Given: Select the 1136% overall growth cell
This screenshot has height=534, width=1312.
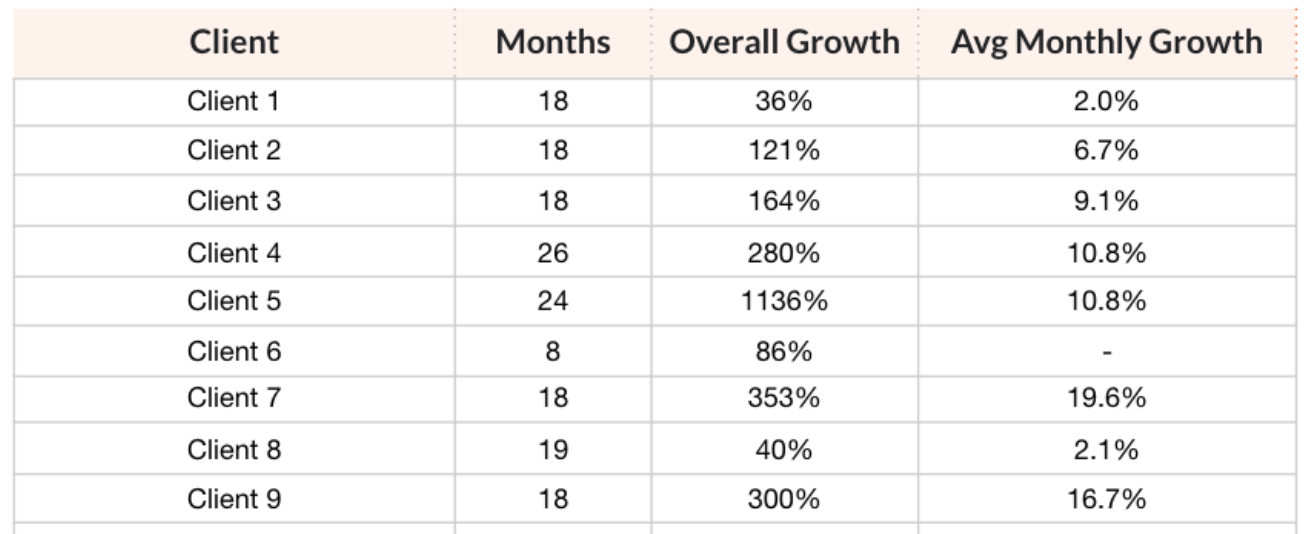Looking at the screenshot, I should [785, 301].
